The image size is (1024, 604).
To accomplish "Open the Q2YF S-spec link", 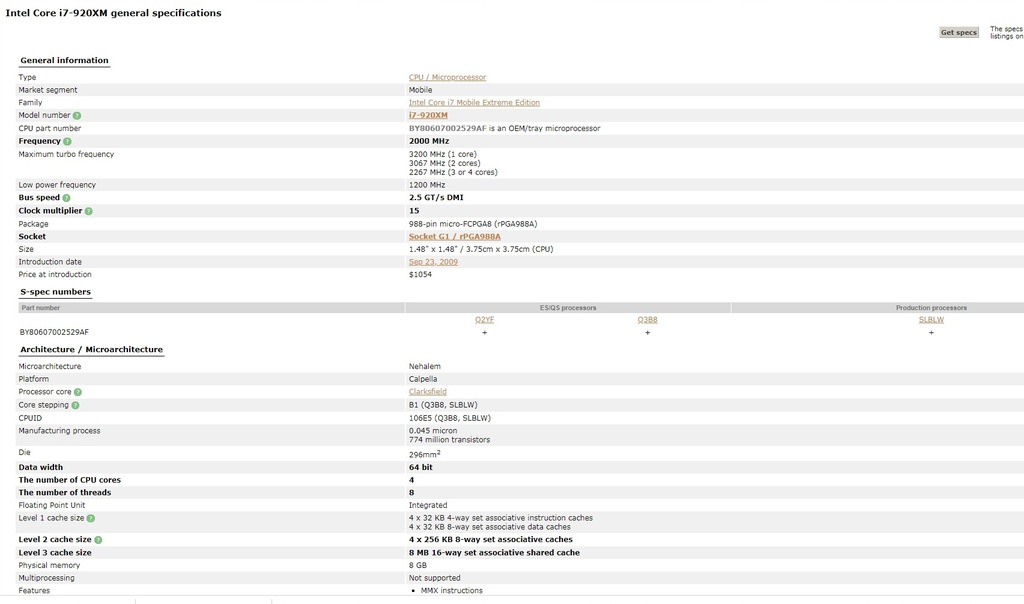I will (x=485, y=319).
